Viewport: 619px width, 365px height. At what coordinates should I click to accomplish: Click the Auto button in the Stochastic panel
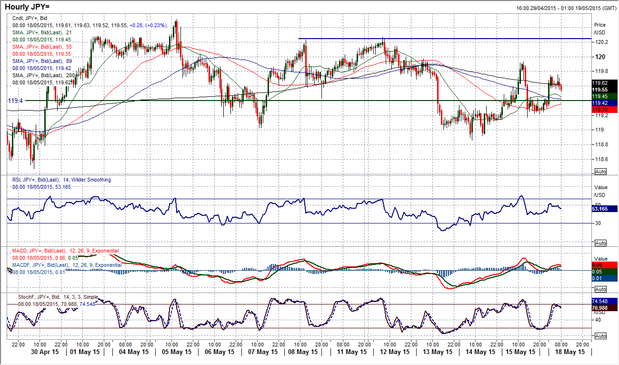pos(600,336)
